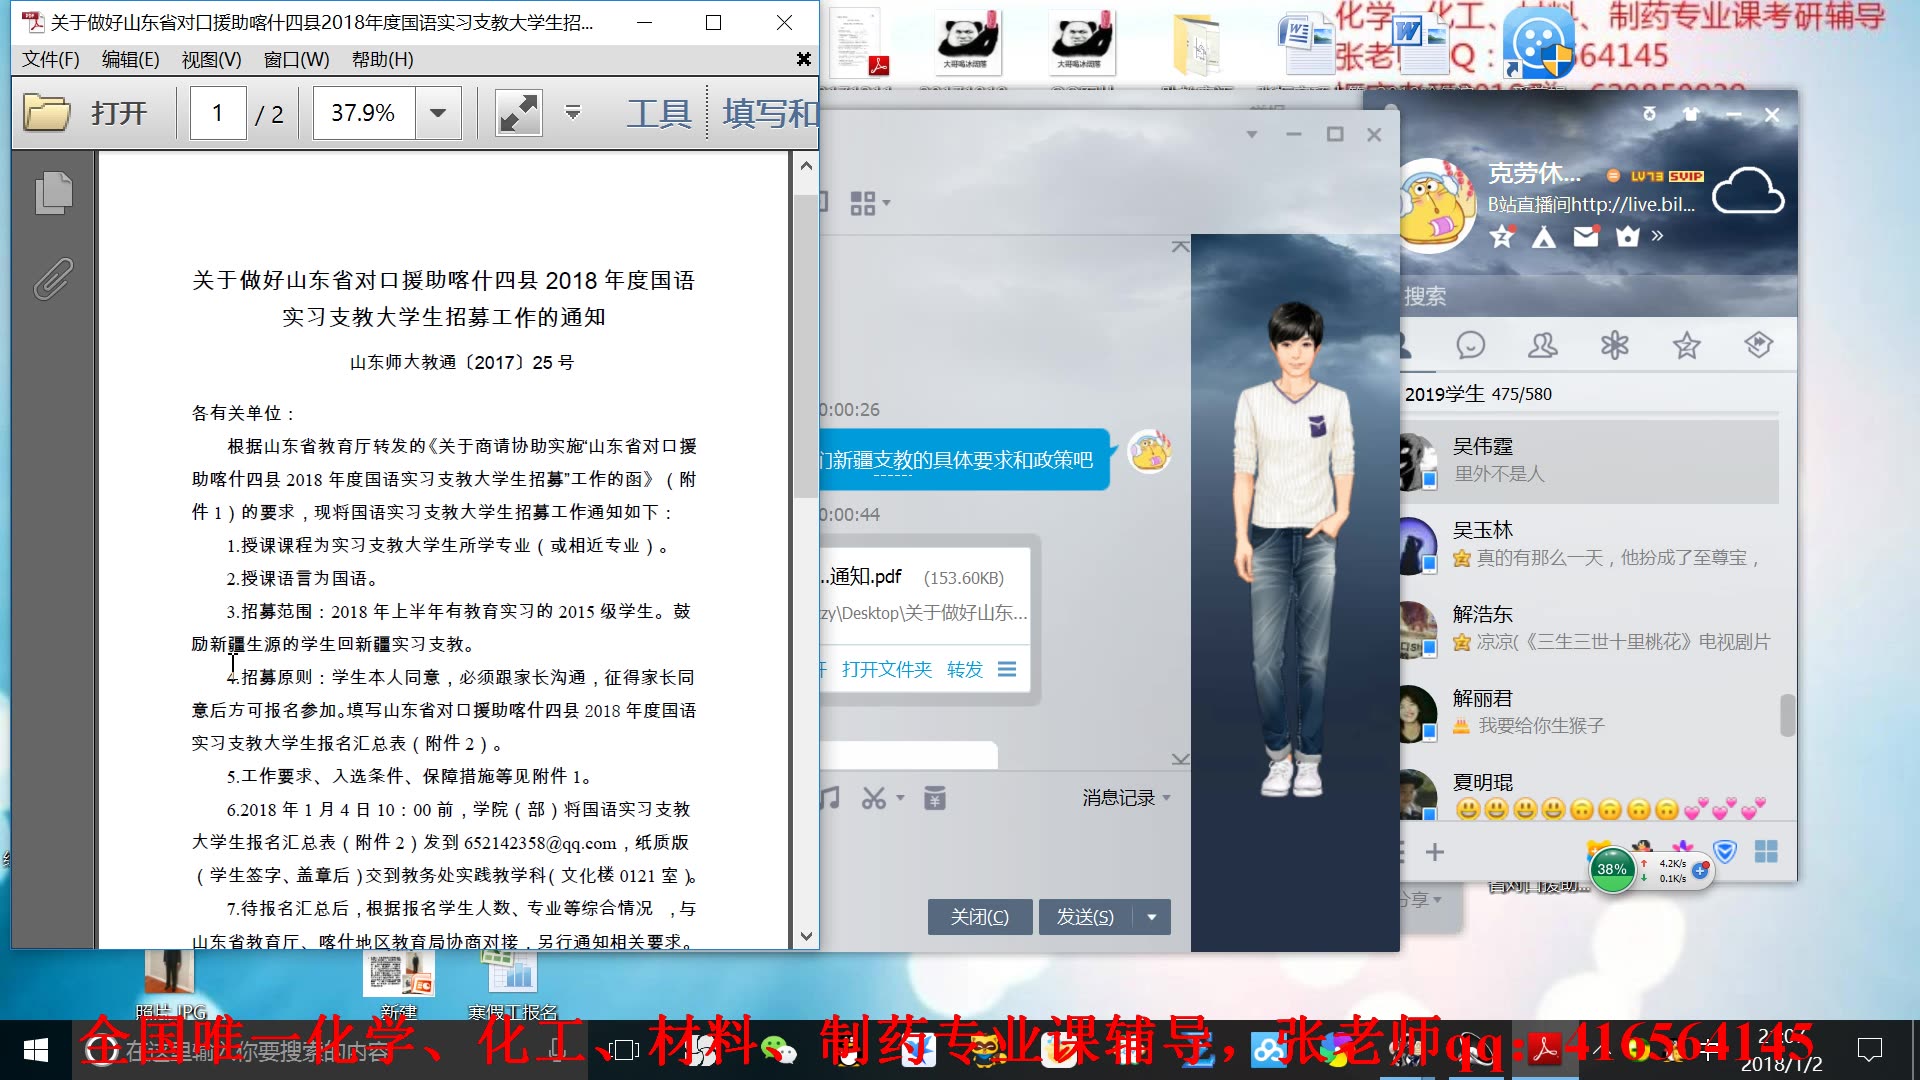Open the QQ skin changer shirt icon
This screenshot has width=1920, height=1080.
1691,114
